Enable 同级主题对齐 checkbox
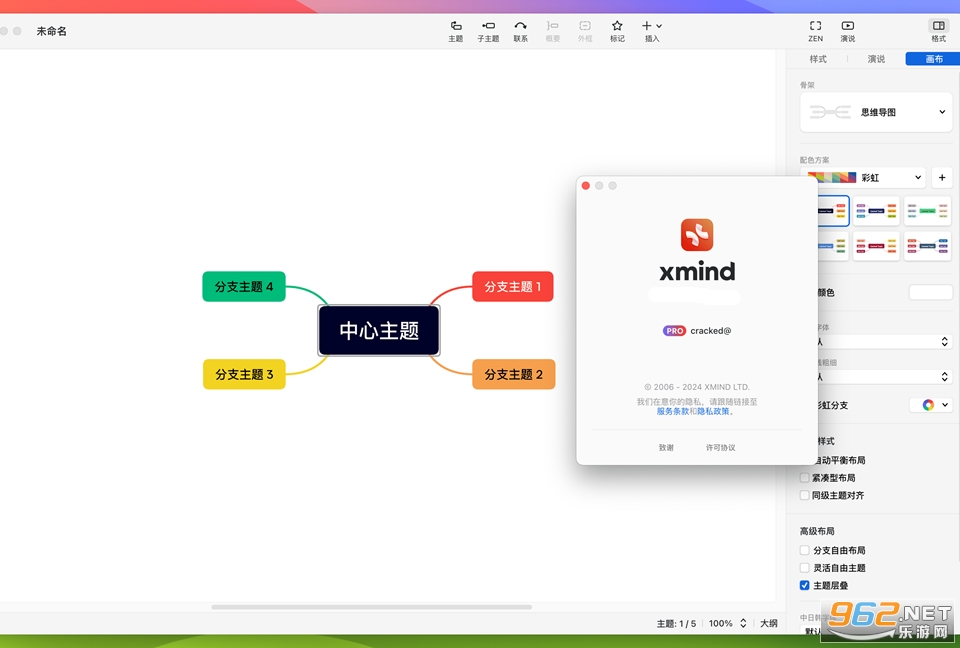960x648 pixels. pyautogui.click(x=804, y=495)
